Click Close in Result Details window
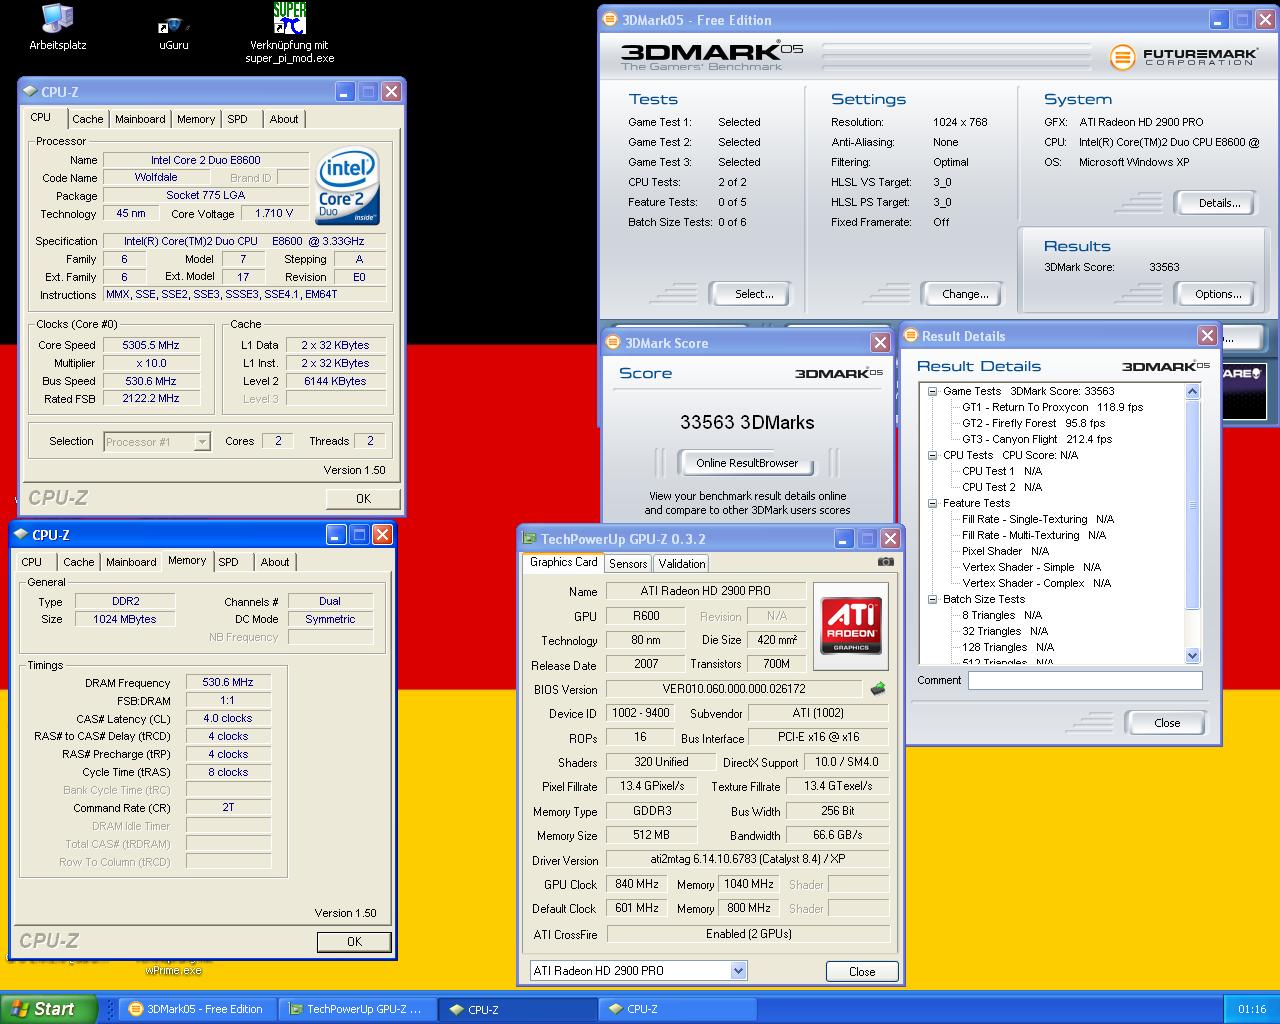1280x1024 pixels. (x=1166, y=723)
